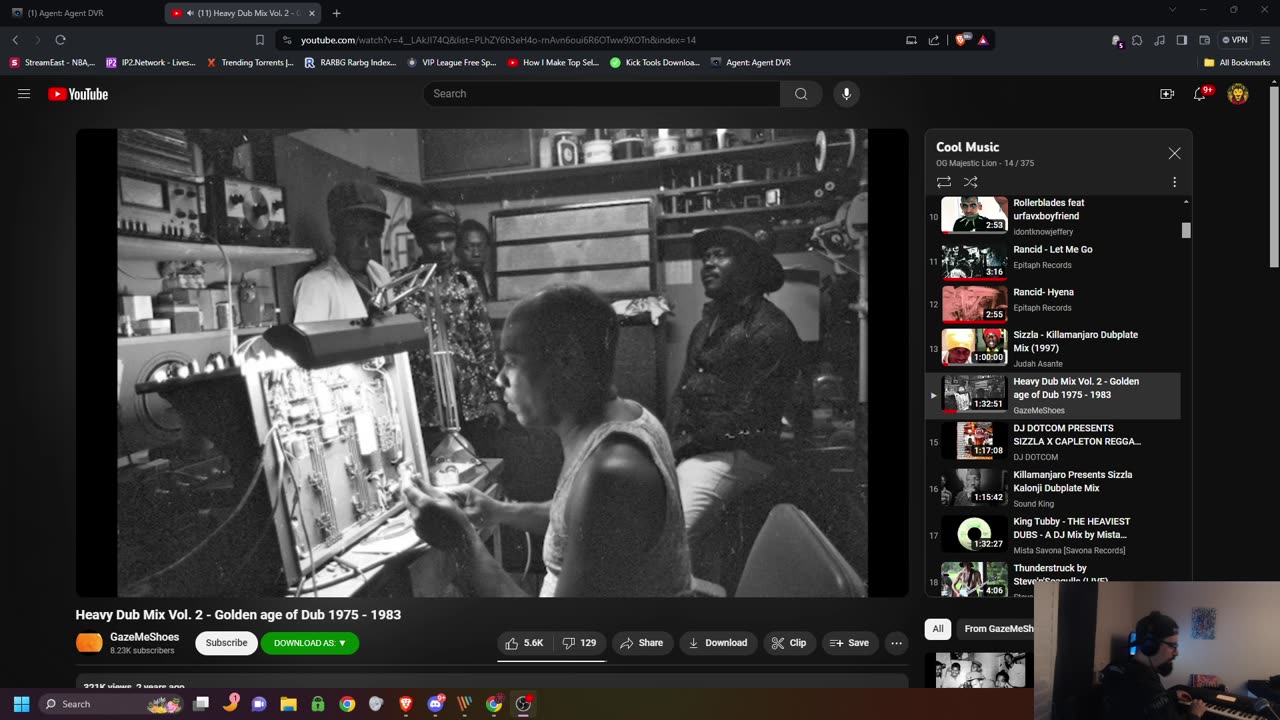Open the lion avatar account menu
Image resolution: width=1280 pixels, height=720 pixels.
click(1238, 94)
